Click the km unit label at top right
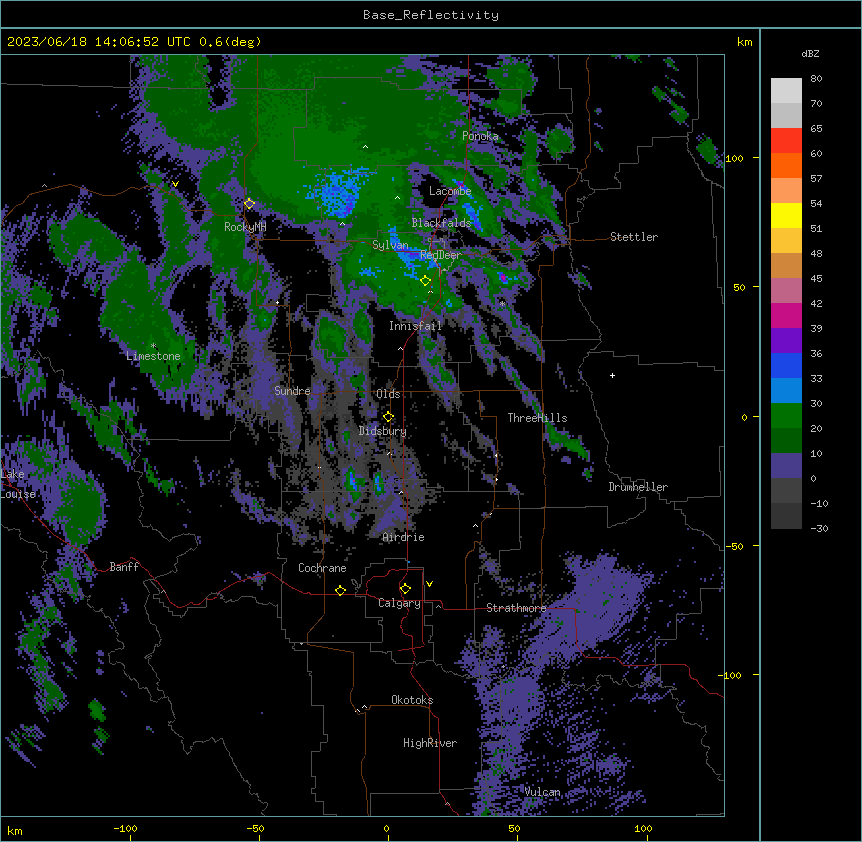This screenshot has height=842, width=862. pyautogui.click(x=744, y=42)
